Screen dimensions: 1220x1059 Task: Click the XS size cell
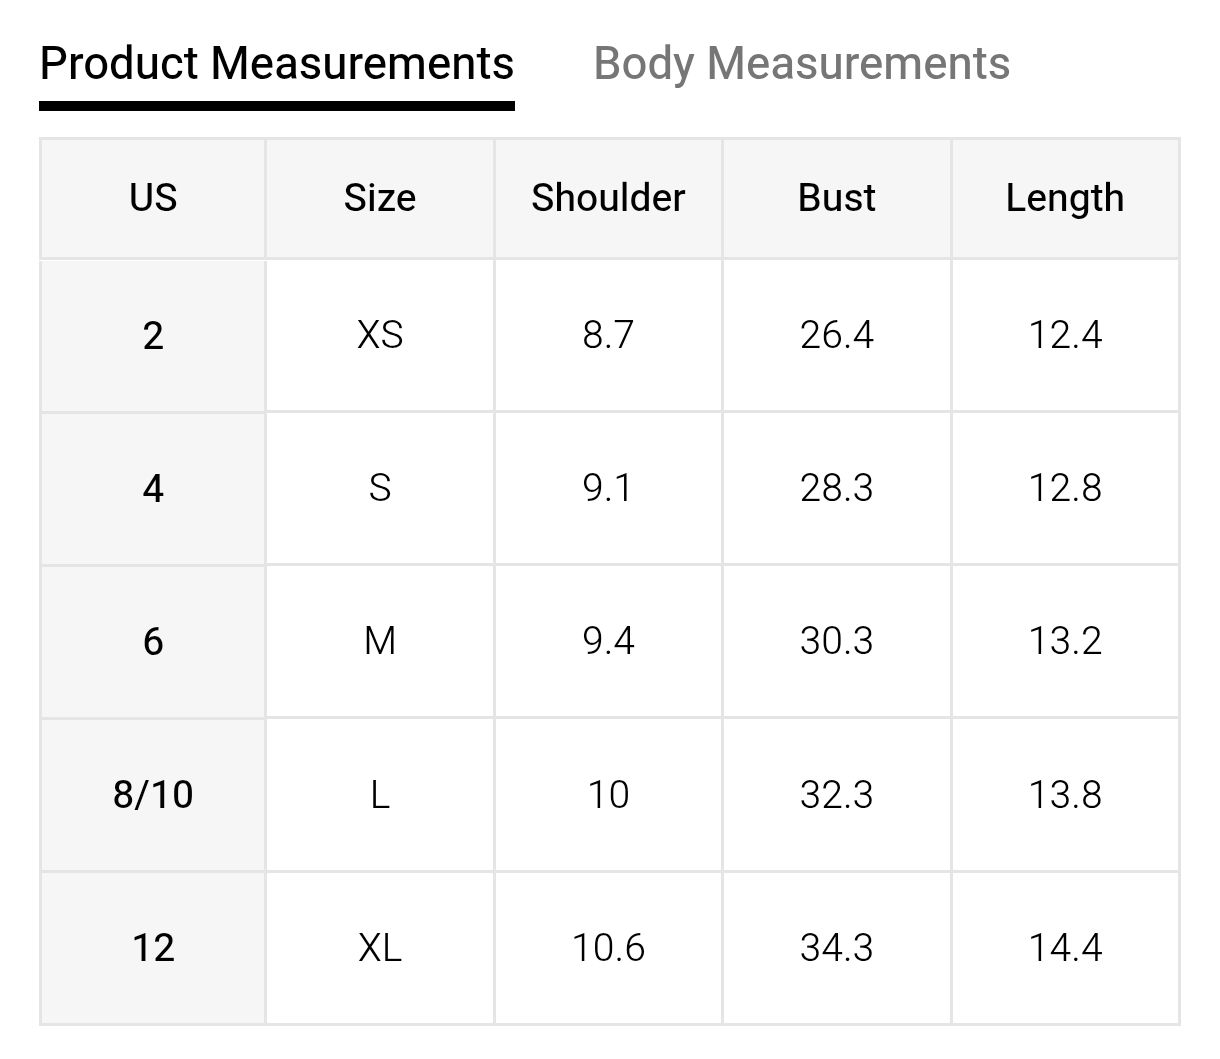380,335
